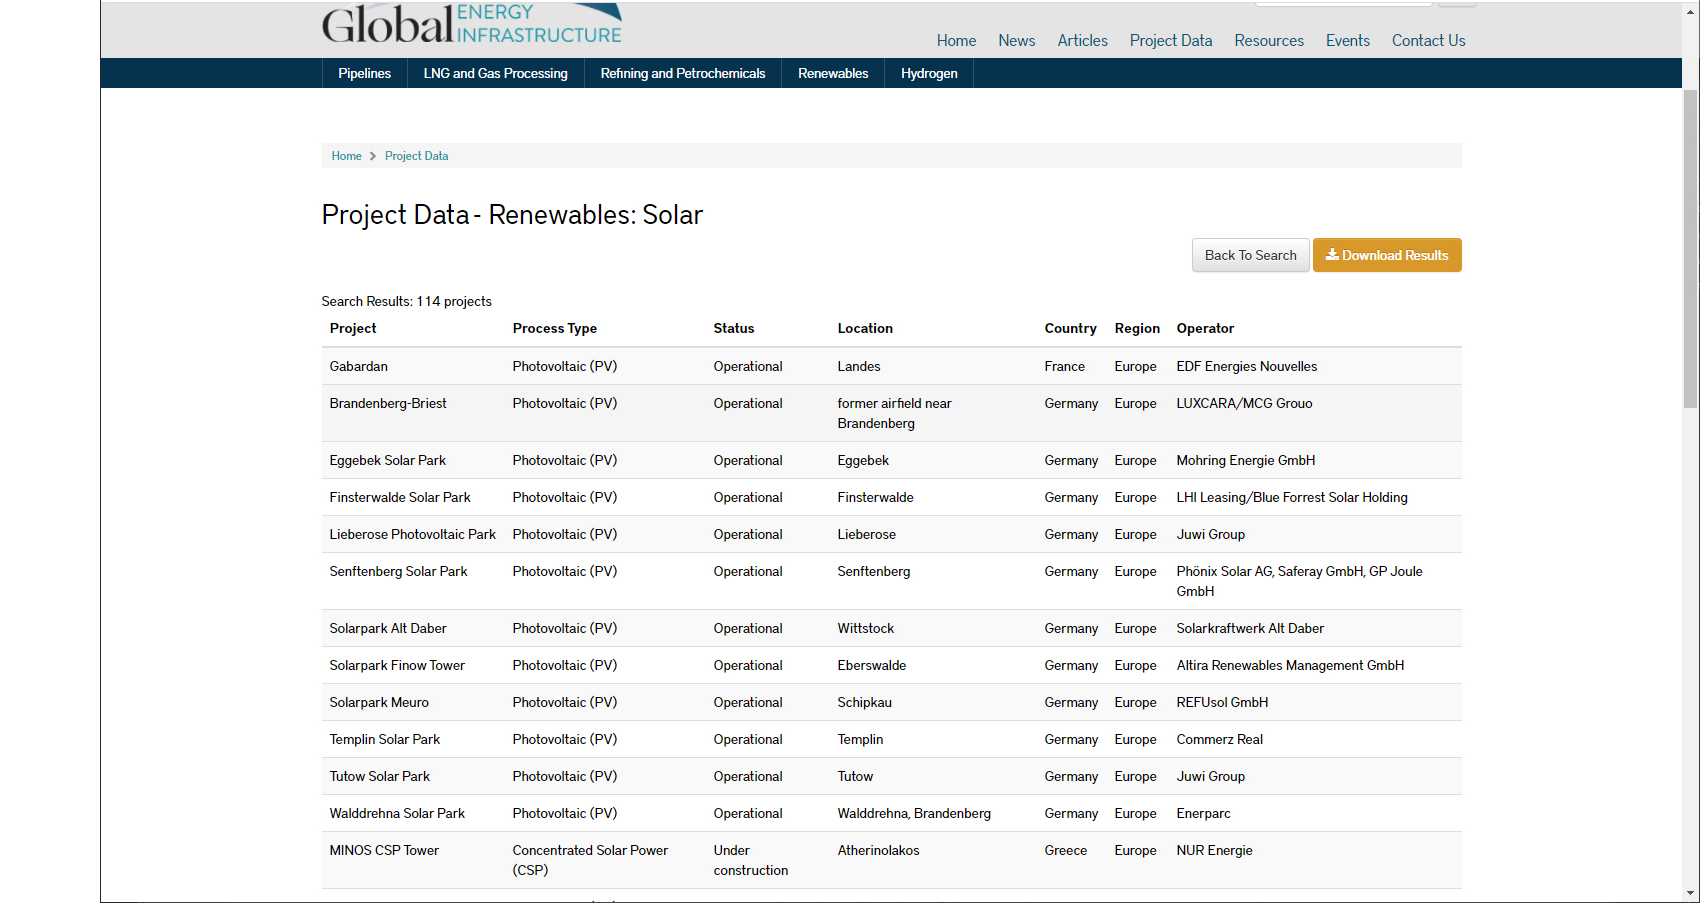Select the Solarpark Finow Tower project name
Viewport: 1700px width, 903px height.
397,665
